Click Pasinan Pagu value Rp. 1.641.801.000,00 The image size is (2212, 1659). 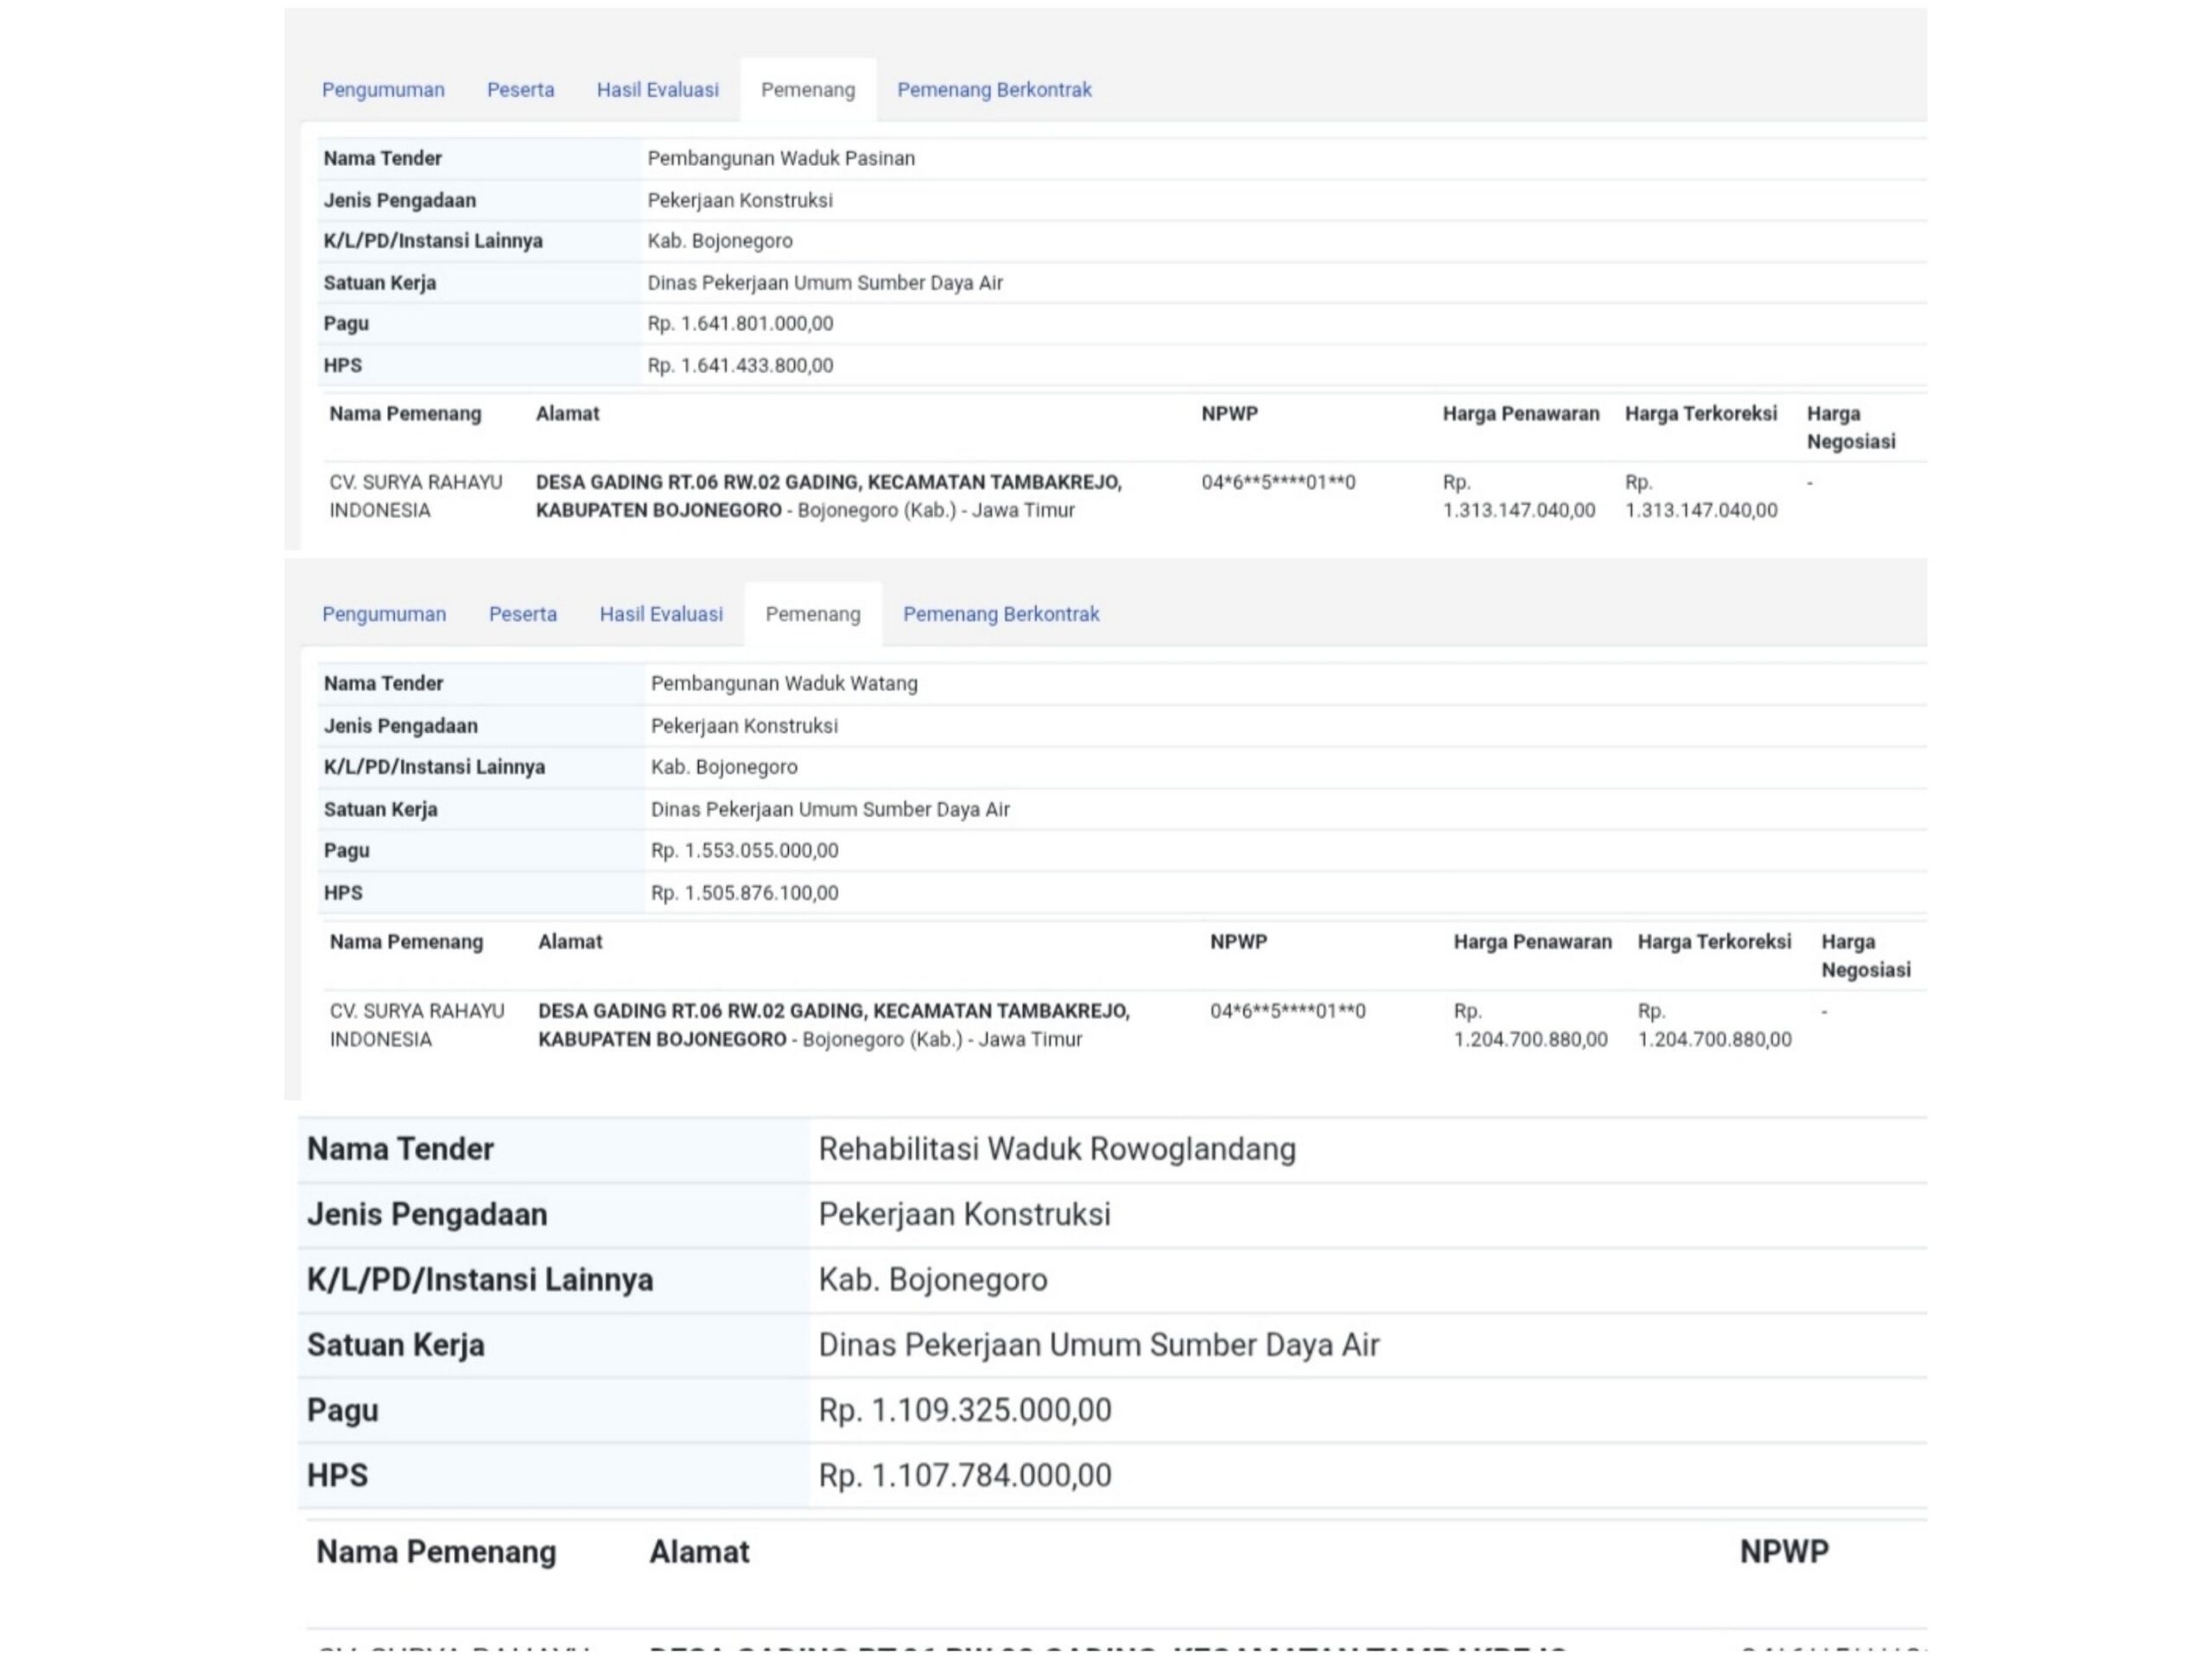740,324
